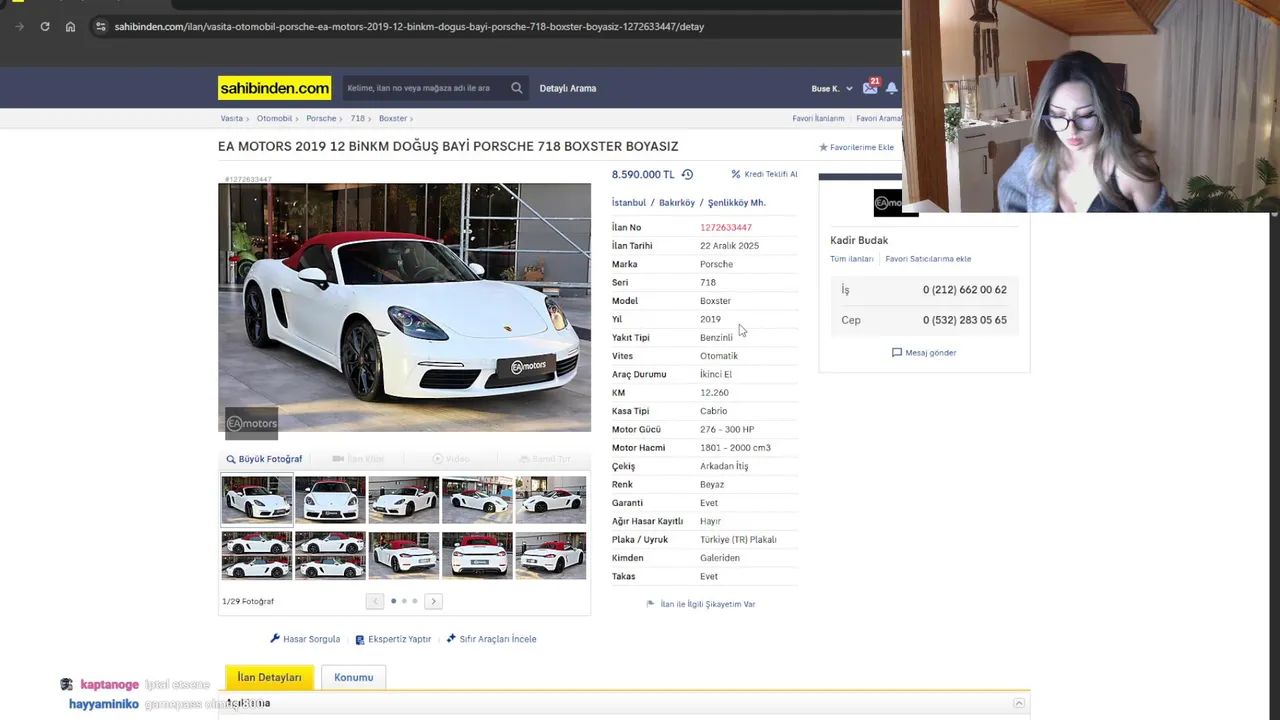Click the star icon beside Favorilerime Ekle
Image resolution: width=1280 pixels, height=720 pixels.
[823, 147]
